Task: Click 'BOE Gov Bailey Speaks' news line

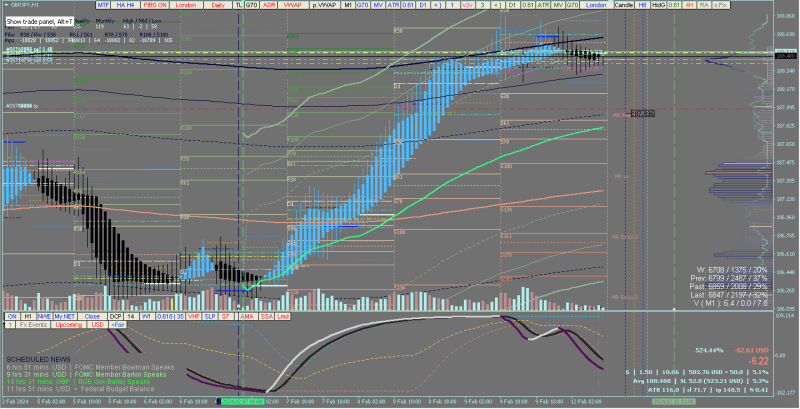Action: coord(112,381)
